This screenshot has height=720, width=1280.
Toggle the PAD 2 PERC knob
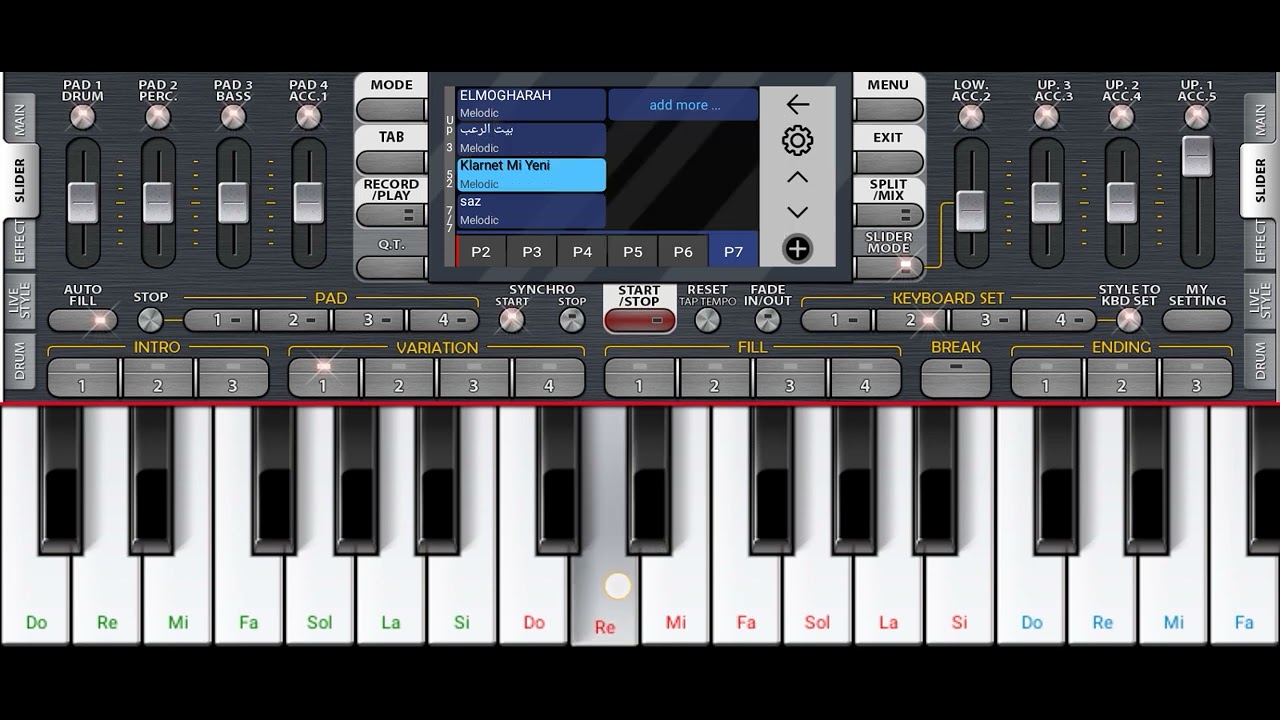(x=158, y=117)
